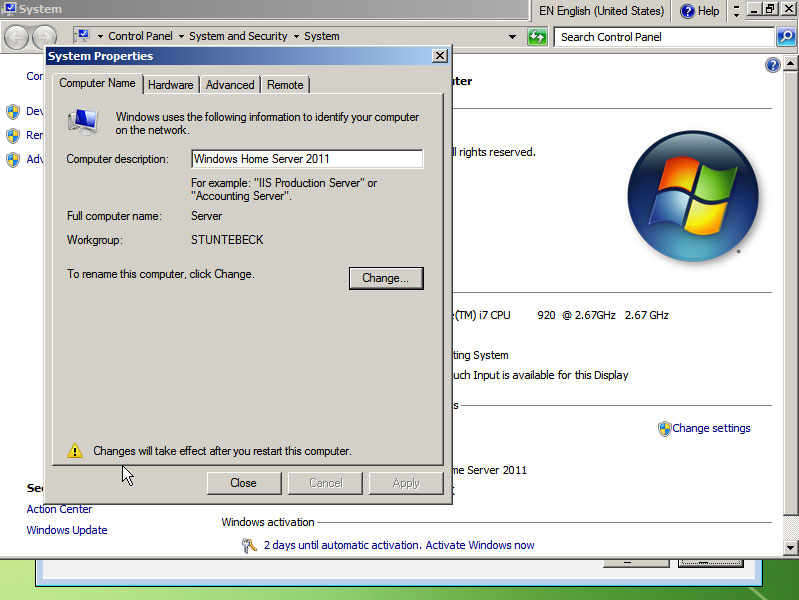Expand the System and Security breadcrumb arrow
The width and height of the screenshot is (799, 600).
click(296, 37)
